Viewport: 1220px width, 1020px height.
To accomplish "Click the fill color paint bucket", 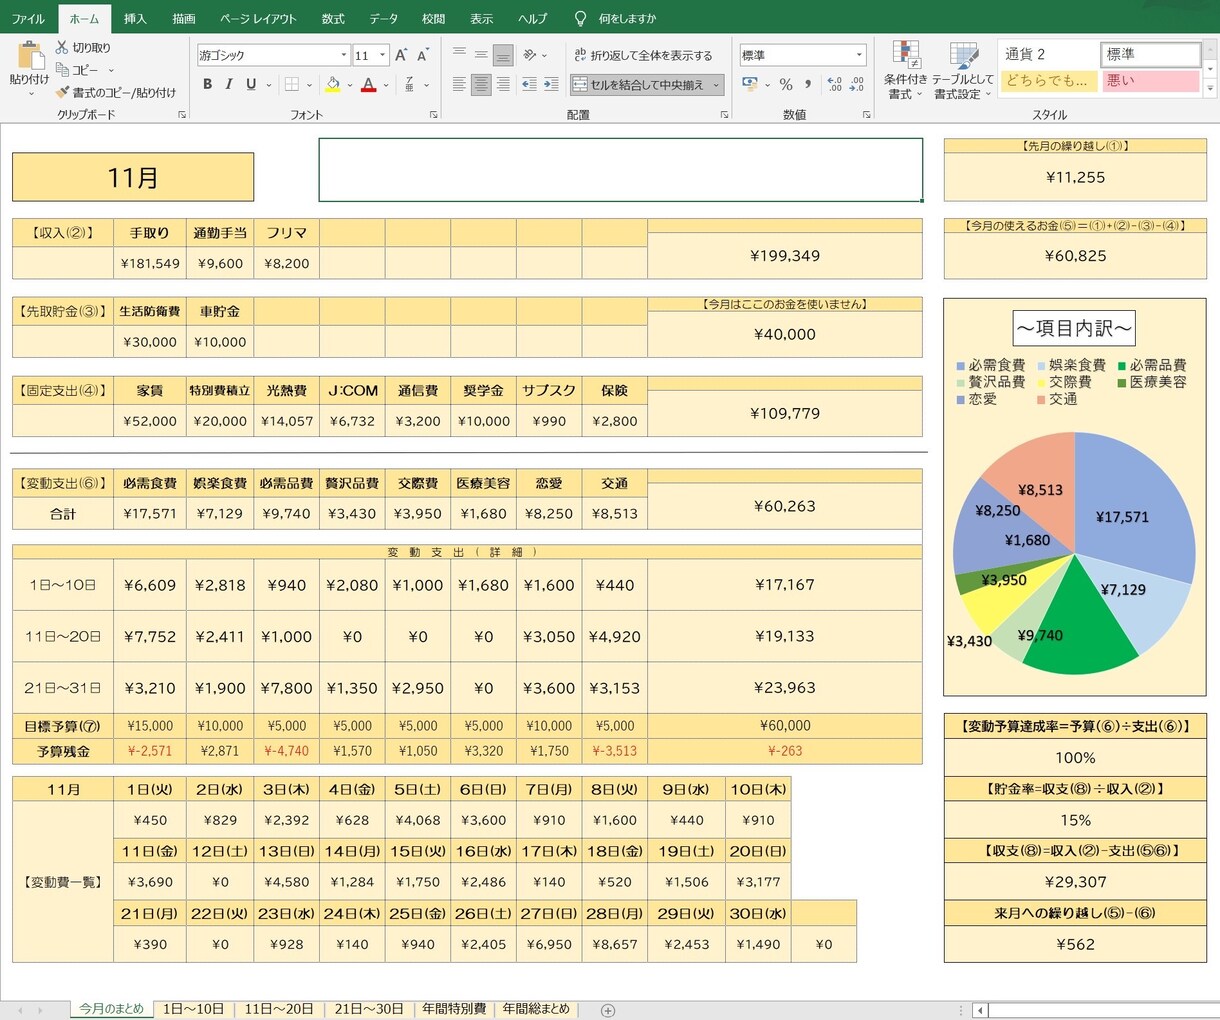I will tap(333, 85).
